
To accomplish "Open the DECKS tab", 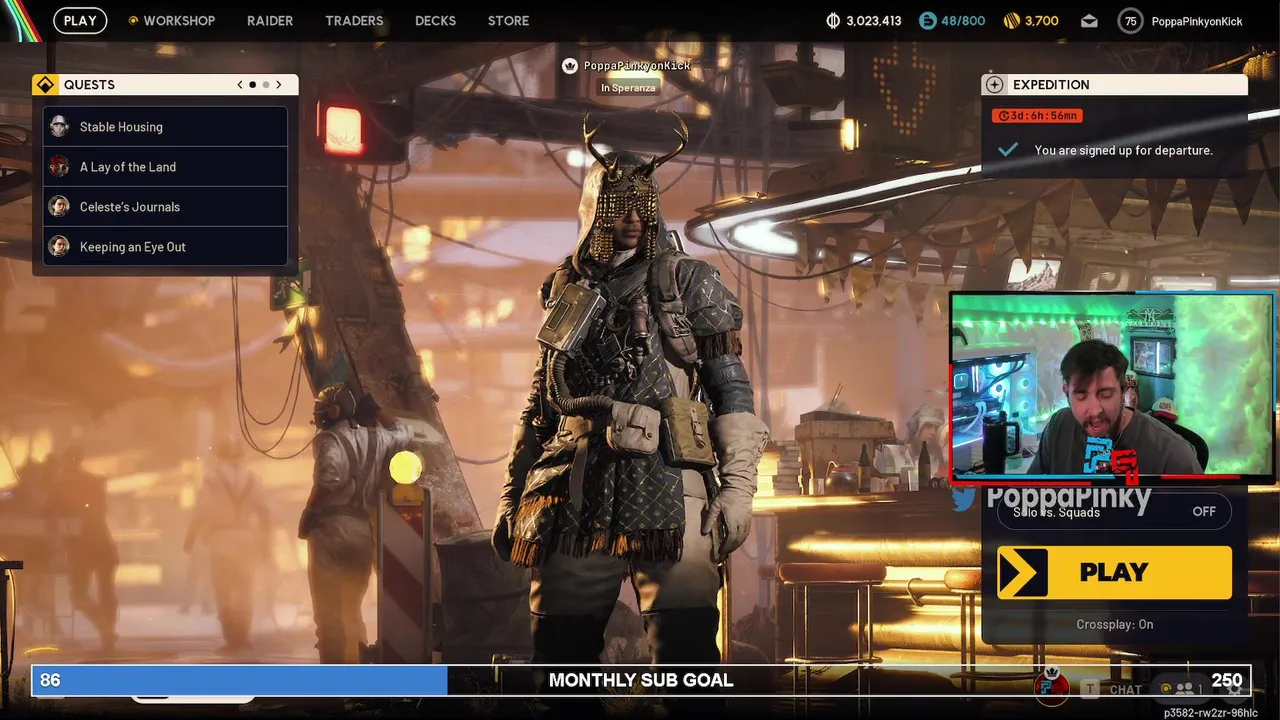I will (x=435, y=20).
